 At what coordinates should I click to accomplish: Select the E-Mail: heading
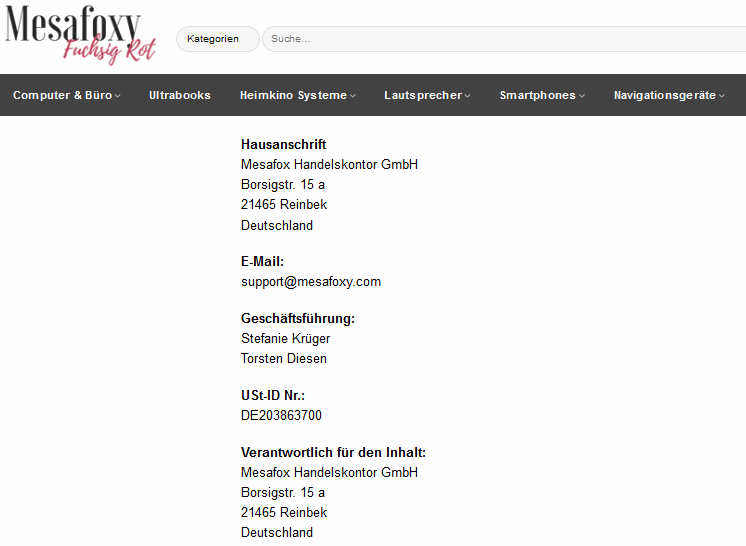point(262,262)
